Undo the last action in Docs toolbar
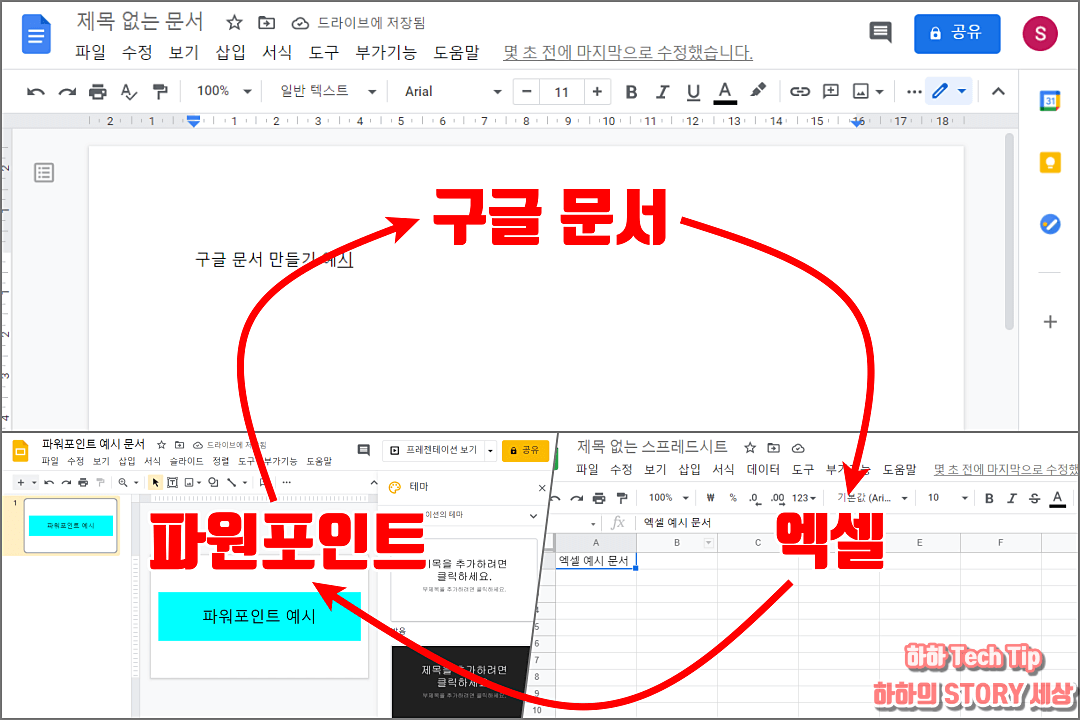This screenshot has height=720, width=1080. (36, 92)
